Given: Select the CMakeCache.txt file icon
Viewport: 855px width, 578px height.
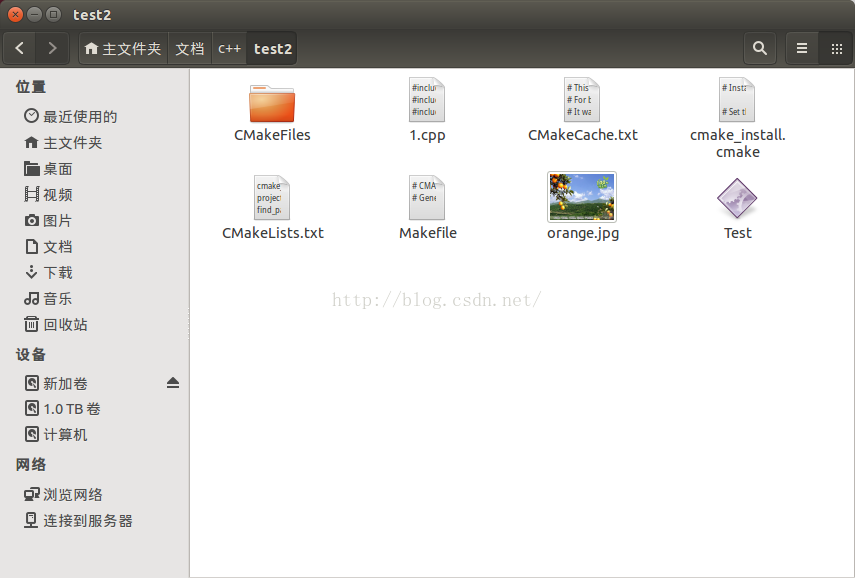Looking at the screenshot, I should coord(582,99).
